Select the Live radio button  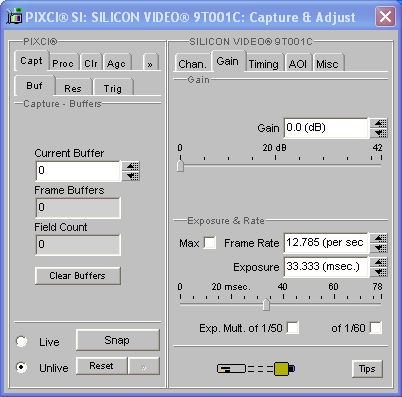click(22, 341)
